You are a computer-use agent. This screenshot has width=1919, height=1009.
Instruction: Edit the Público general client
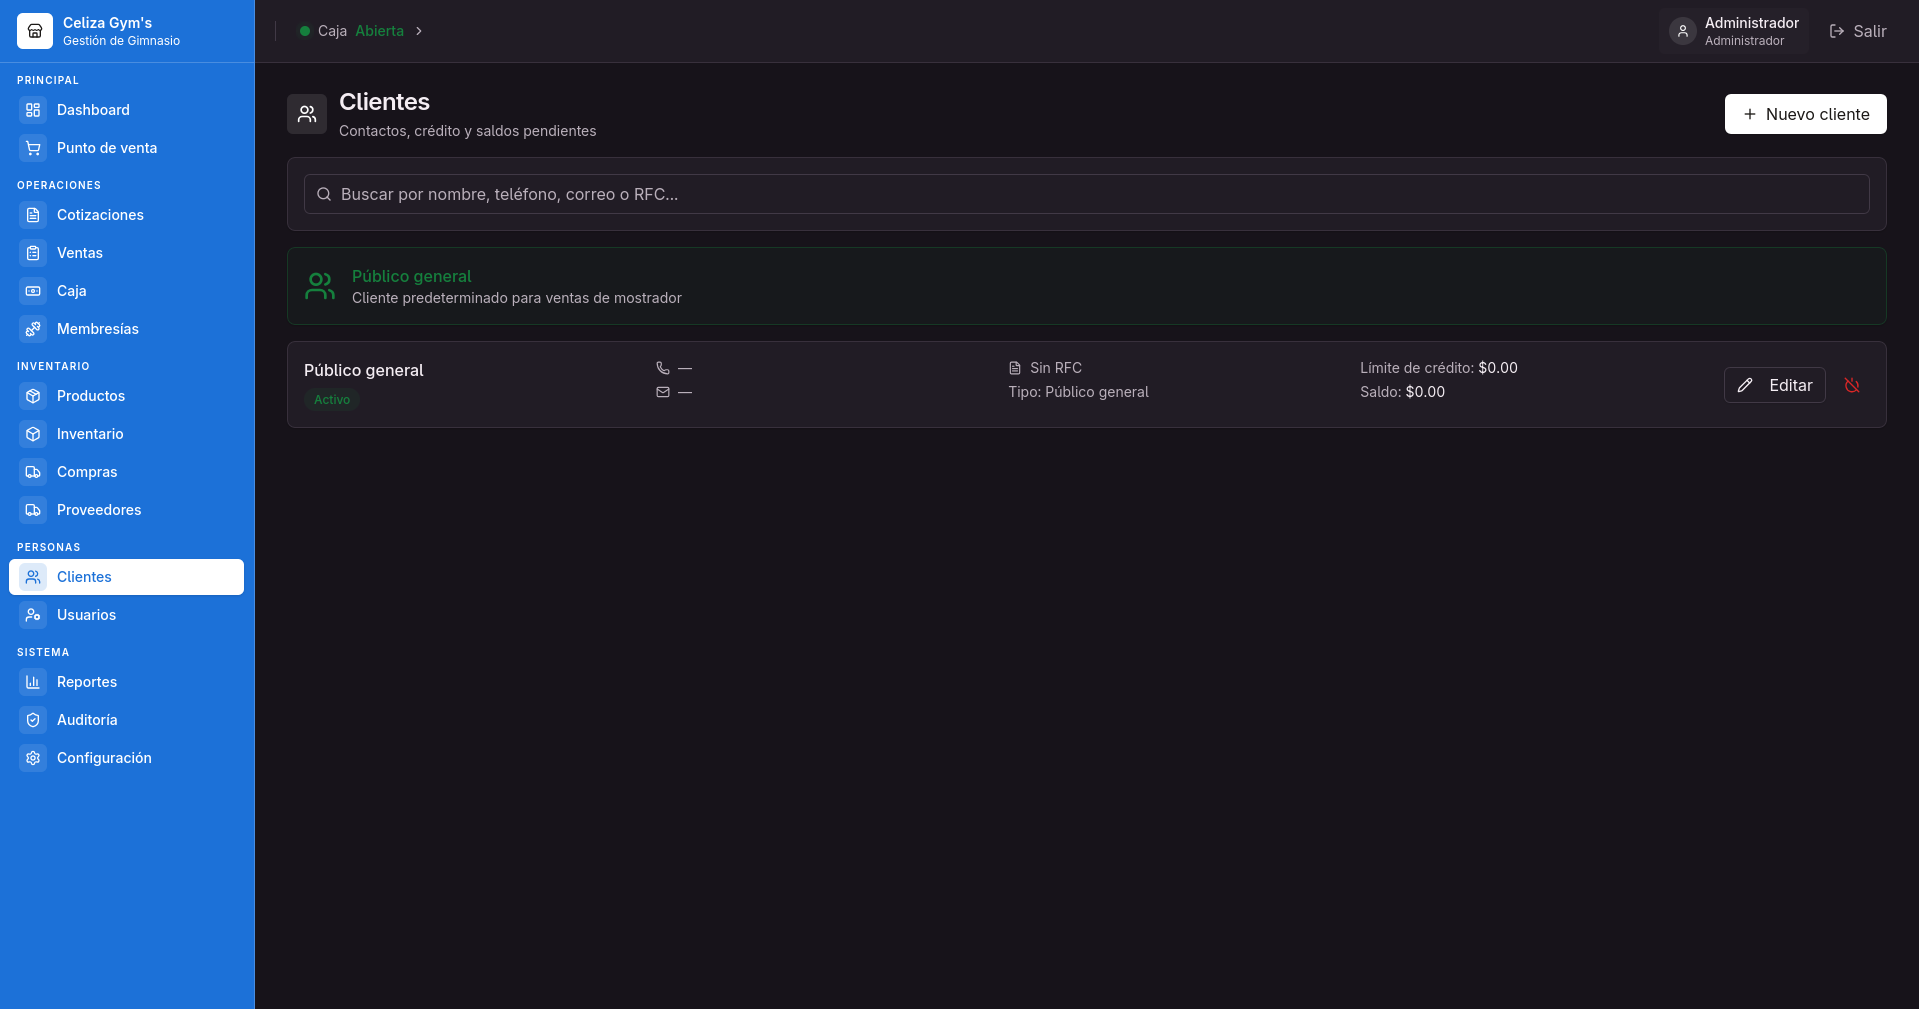click(1774, 385)
